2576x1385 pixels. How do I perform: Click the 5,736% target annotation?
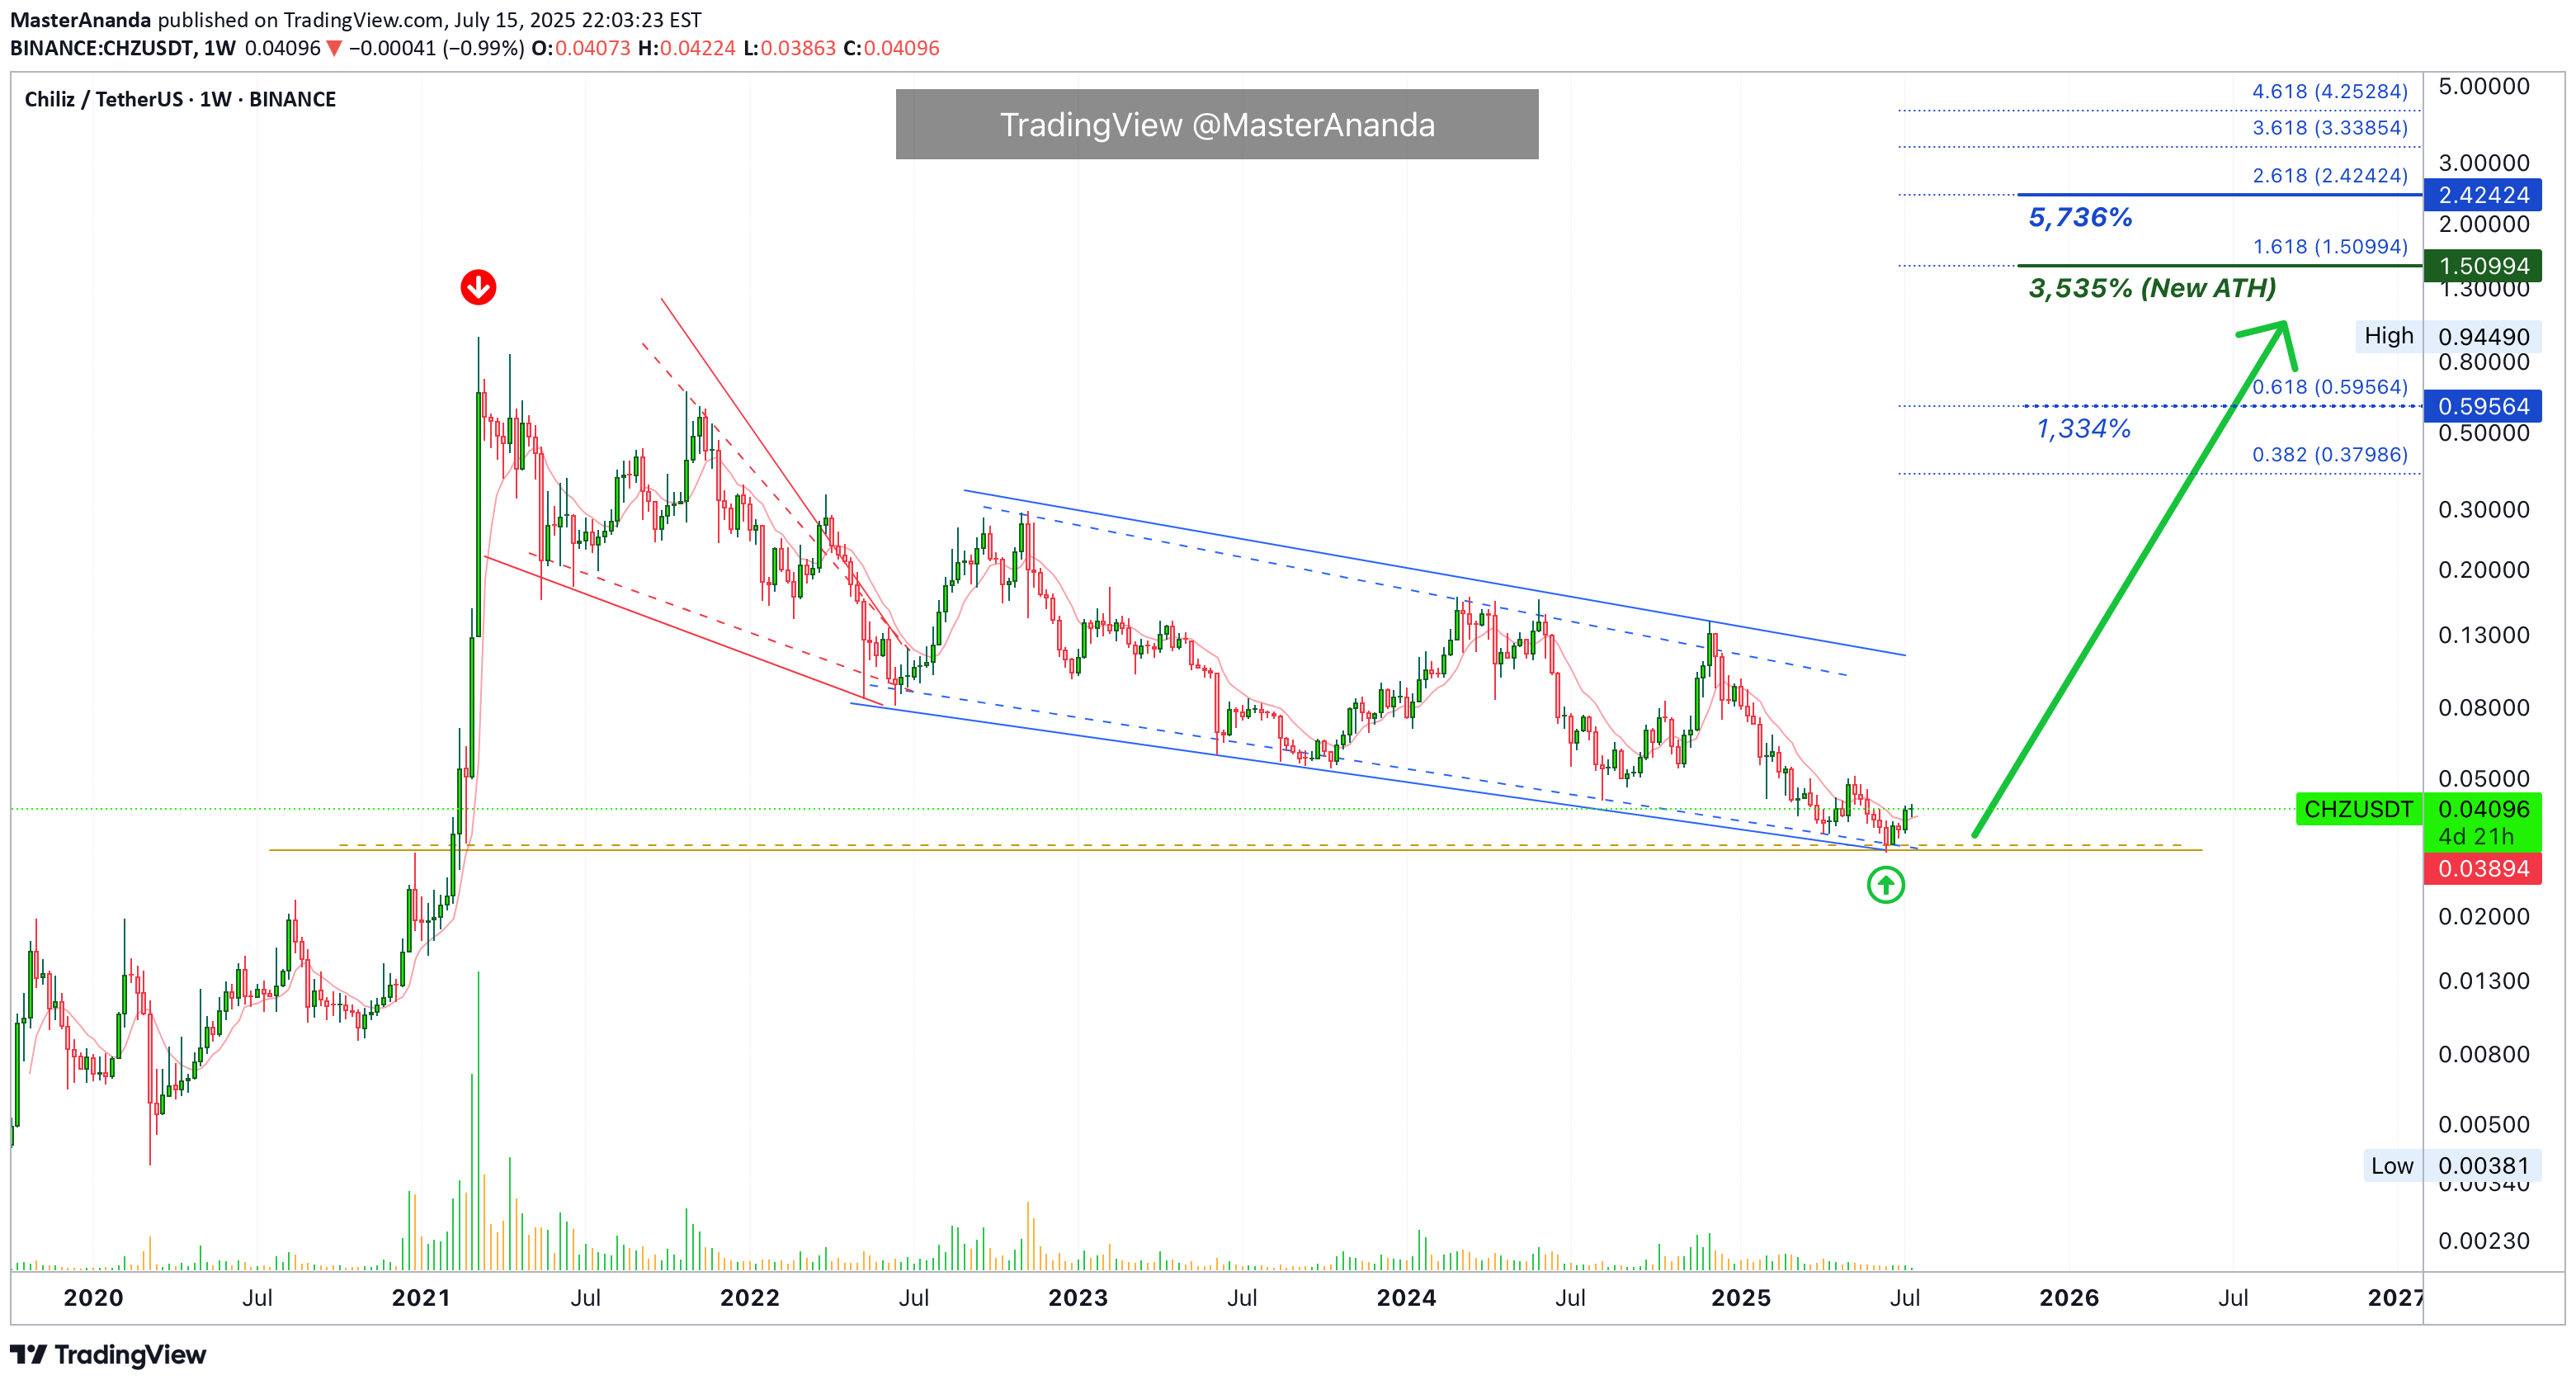[2080, 217]
